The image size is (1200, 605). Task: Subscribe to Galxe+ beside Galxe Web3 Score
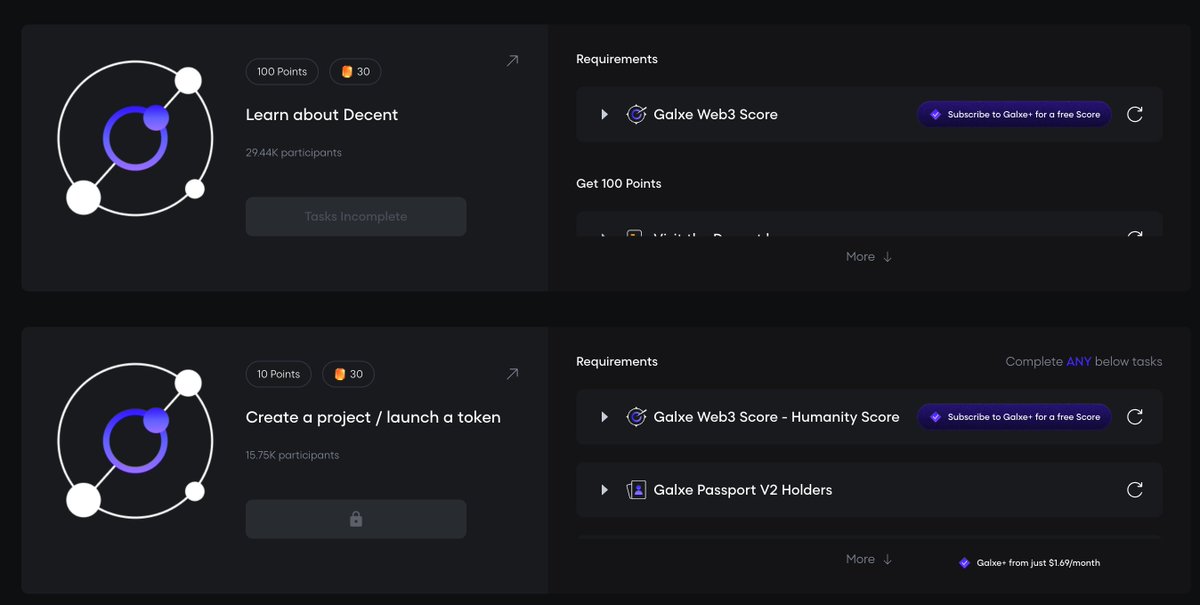click(x=1014, y=114)
